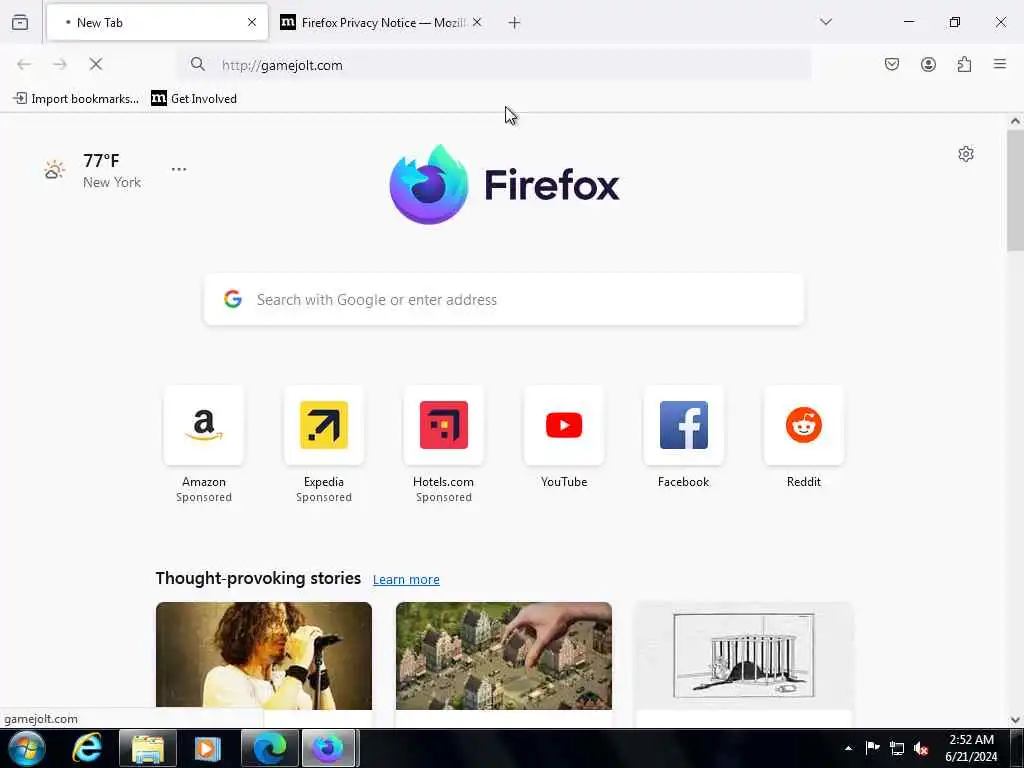
Task: Open Get Involved bookmark
Action: 194,99
